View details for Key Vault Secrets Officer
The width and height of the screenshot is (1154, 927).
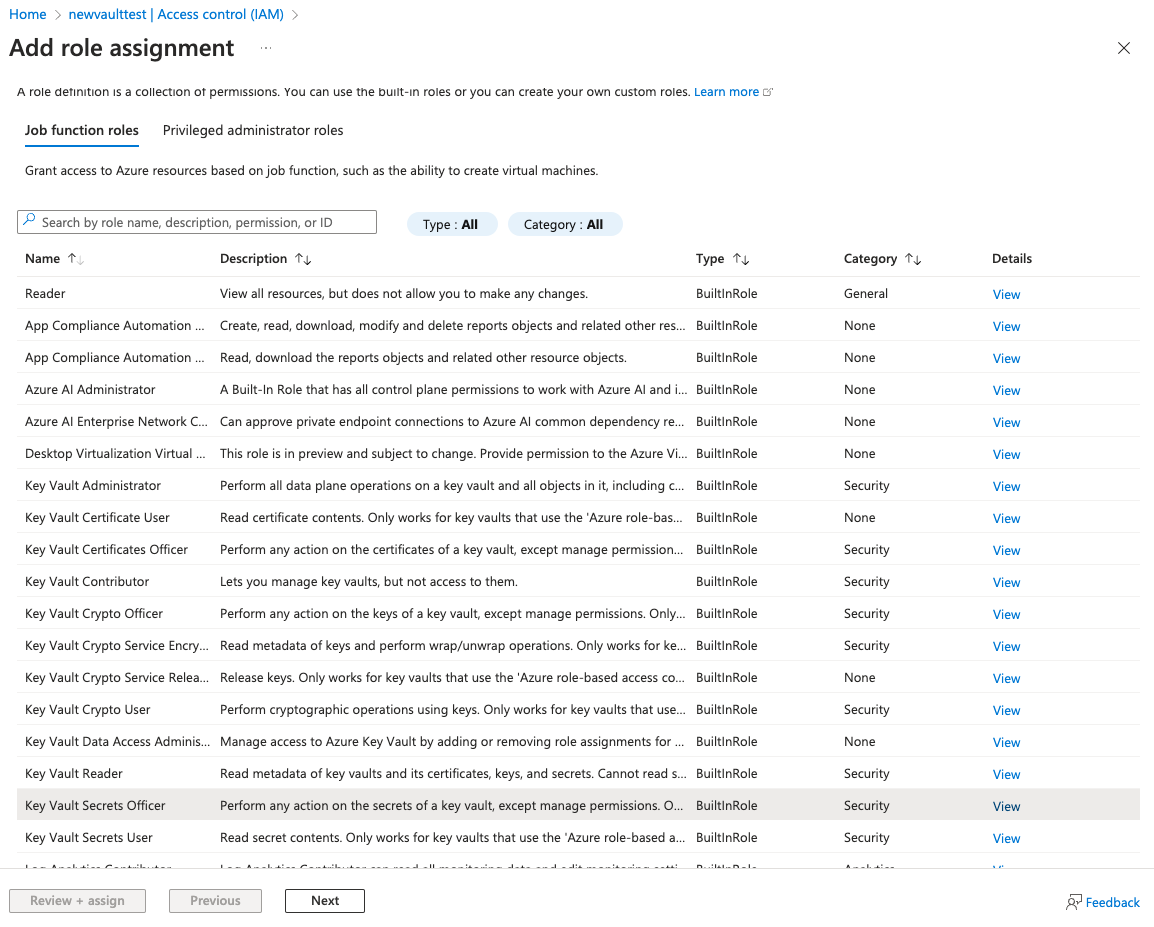click(x=1006, y=806)
